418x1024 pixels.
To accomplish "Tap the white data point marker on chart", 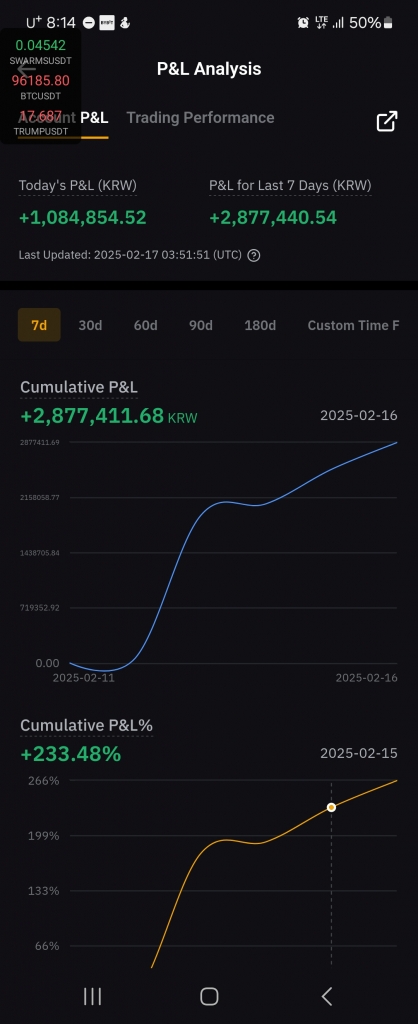I will 331,808.
